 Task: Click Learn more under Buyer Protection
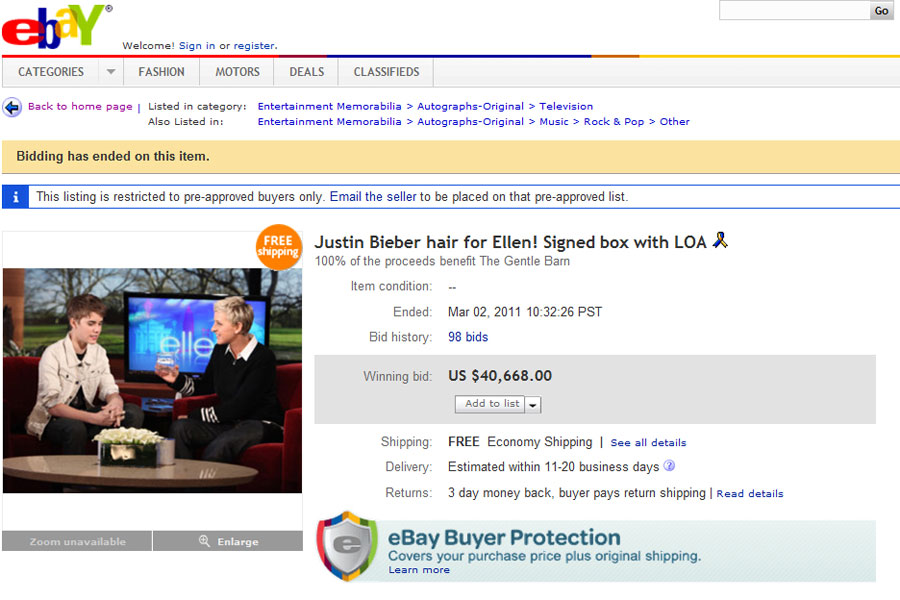419,570
